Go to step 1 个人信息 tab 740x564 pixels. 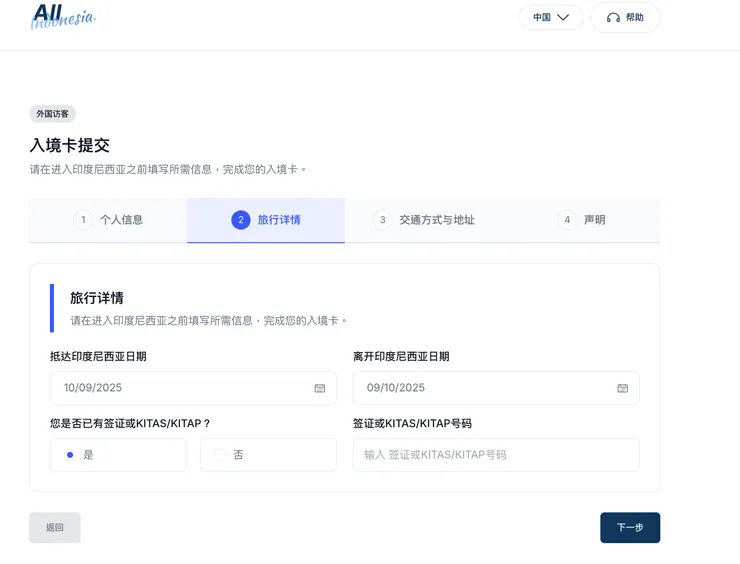click(108, 220)
